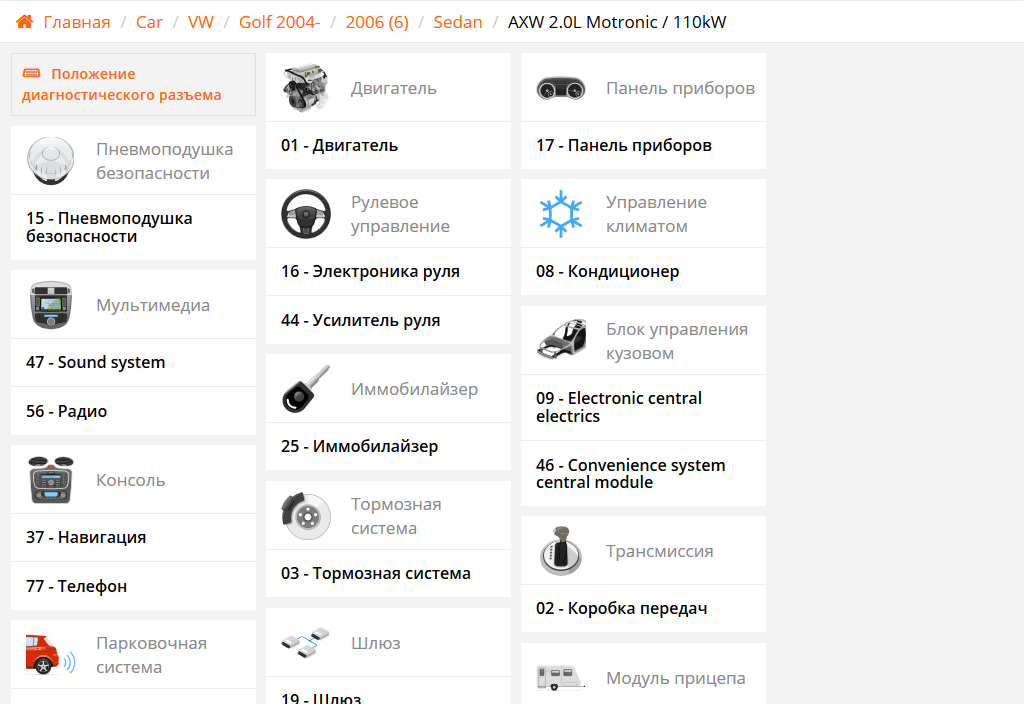Click the brake disc icon
The width and height of the screenshot is (1024, 704).
306,516
